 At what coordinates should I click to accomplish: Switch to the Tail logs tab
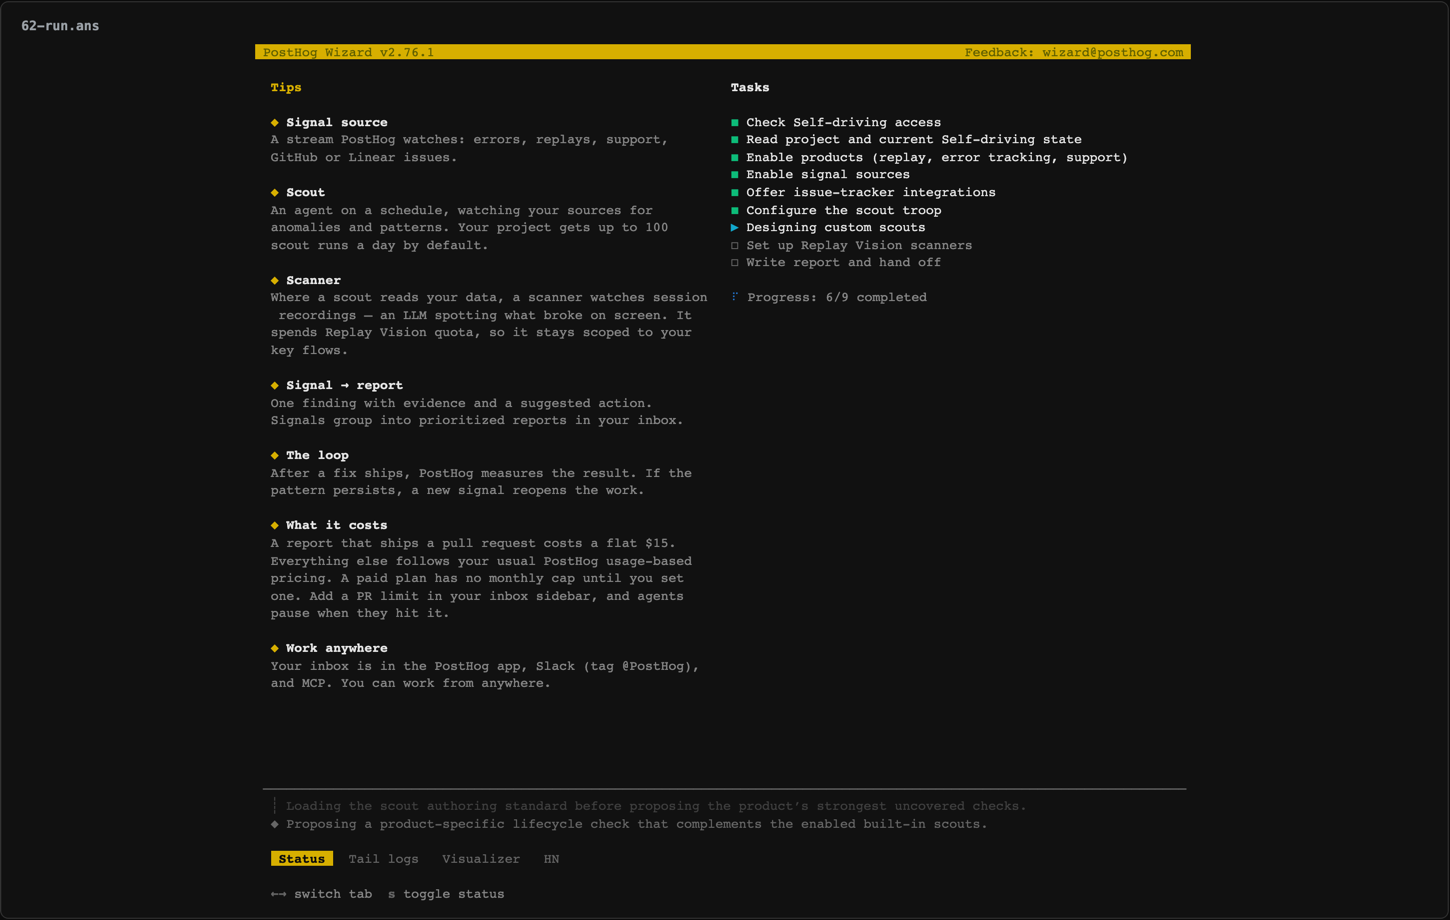[383, 859]
